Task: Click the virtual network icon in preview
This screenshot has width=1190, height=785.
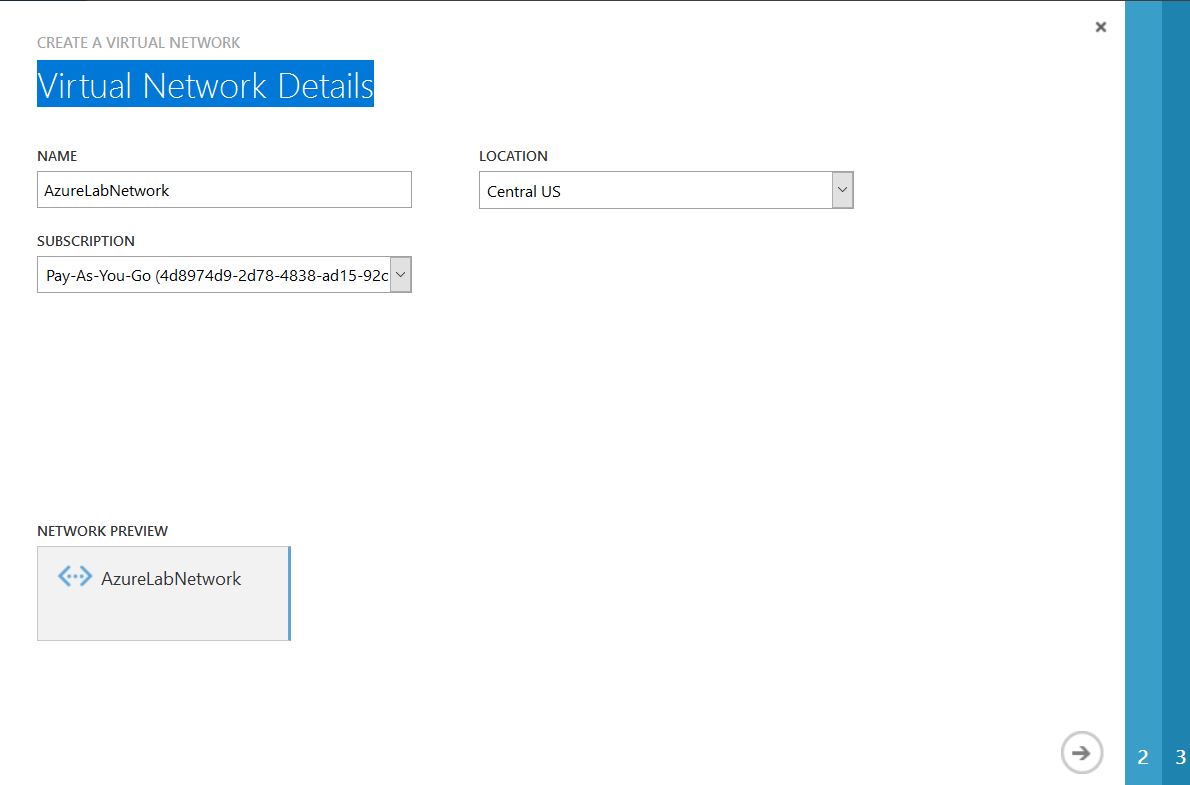Action: [x=75, y=577]
